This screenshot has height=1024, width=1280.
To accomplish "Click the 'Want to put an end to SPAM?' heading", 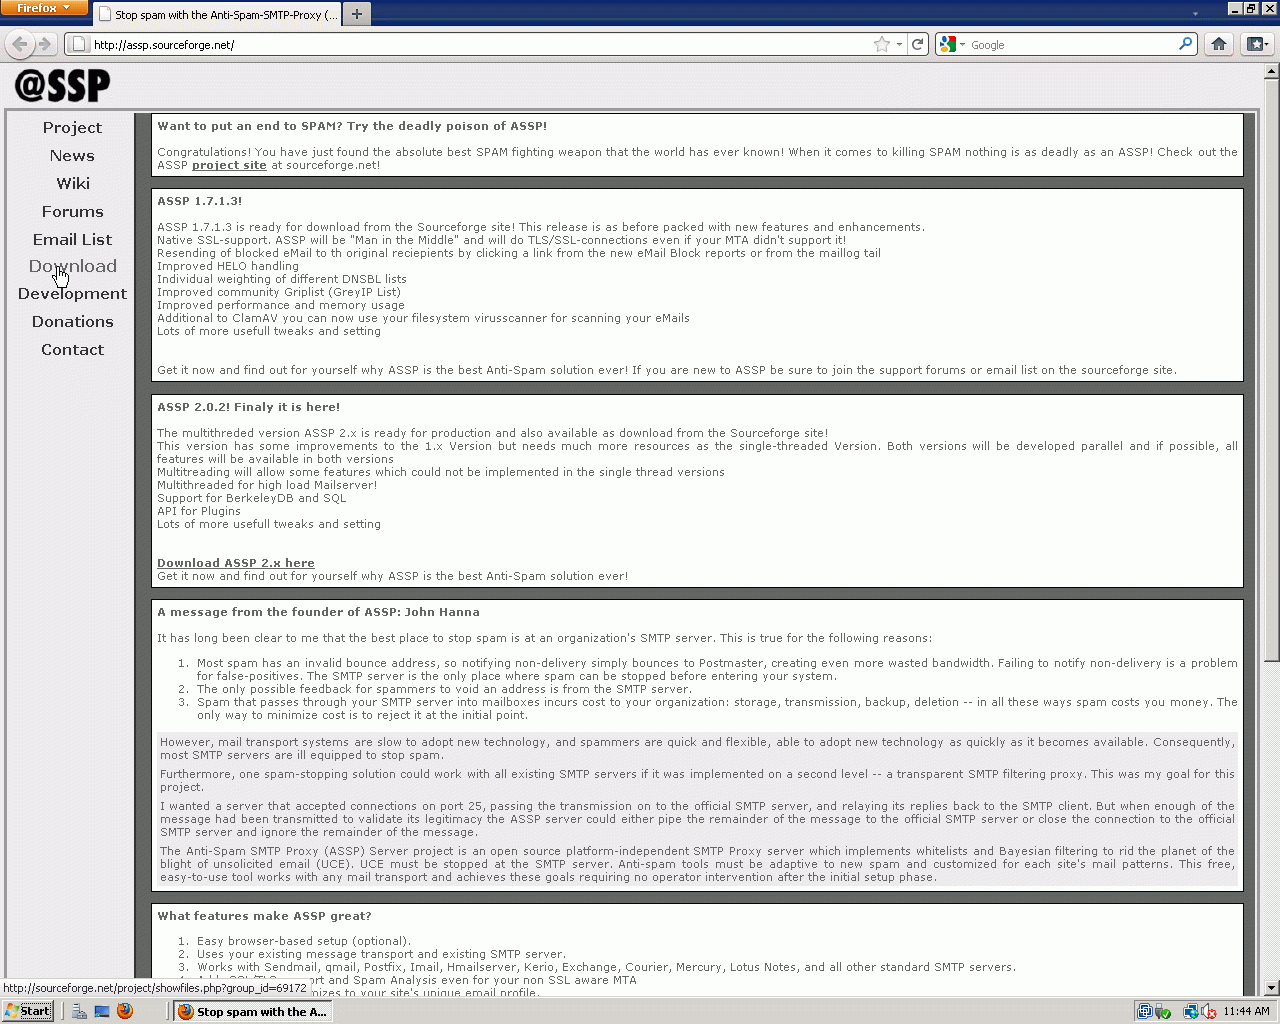I will [352, 126].
